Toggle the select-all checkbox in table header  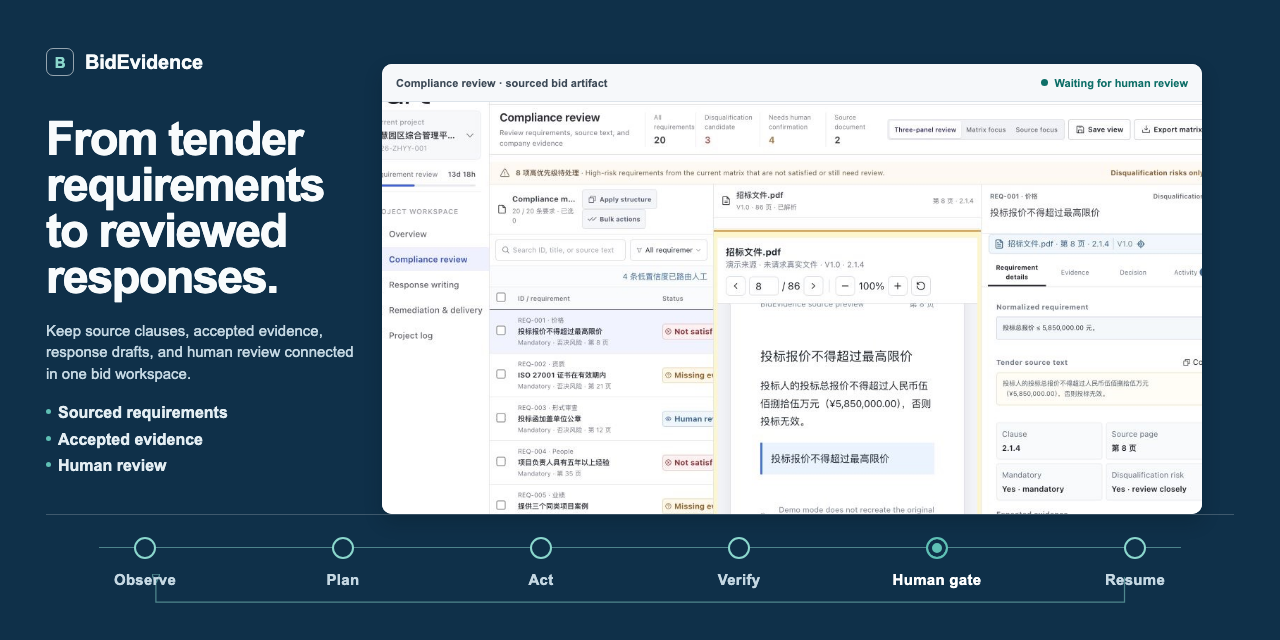pyautogui.click(x=502, y=297)
